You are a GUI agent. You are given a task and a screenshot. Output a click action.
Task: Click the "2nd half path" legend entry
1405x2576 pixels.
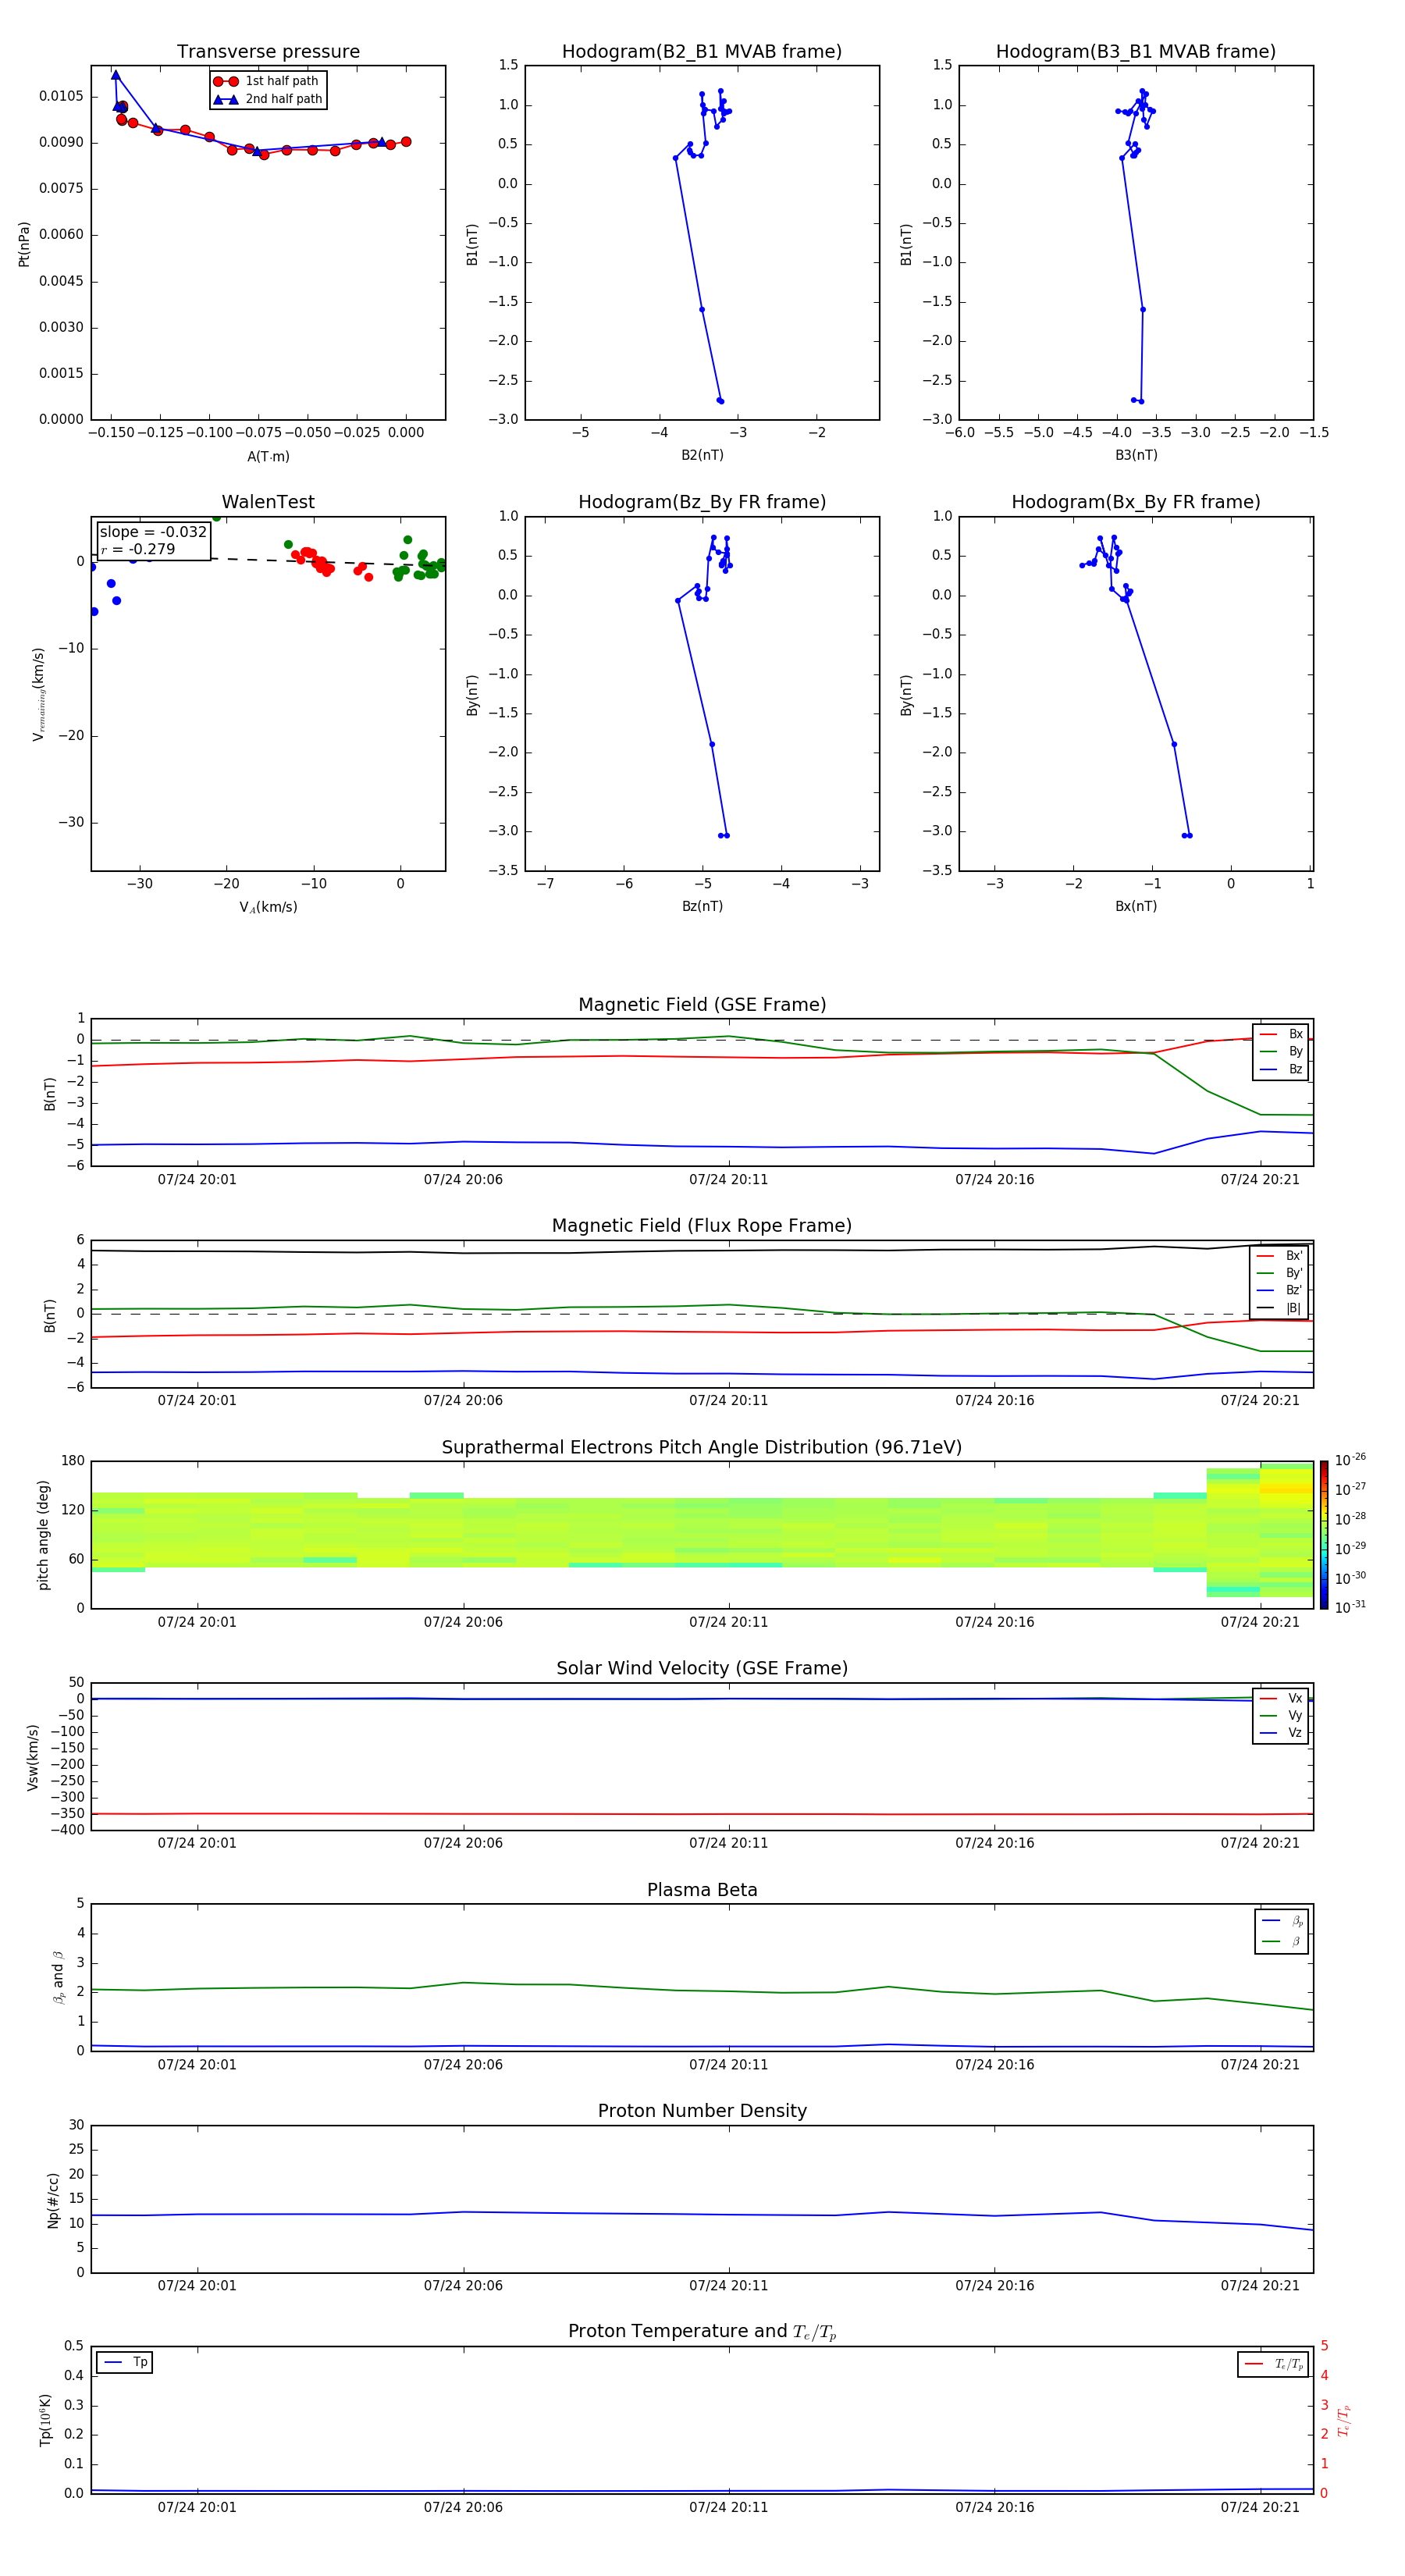pyautogui.click(x=269, y=99)
